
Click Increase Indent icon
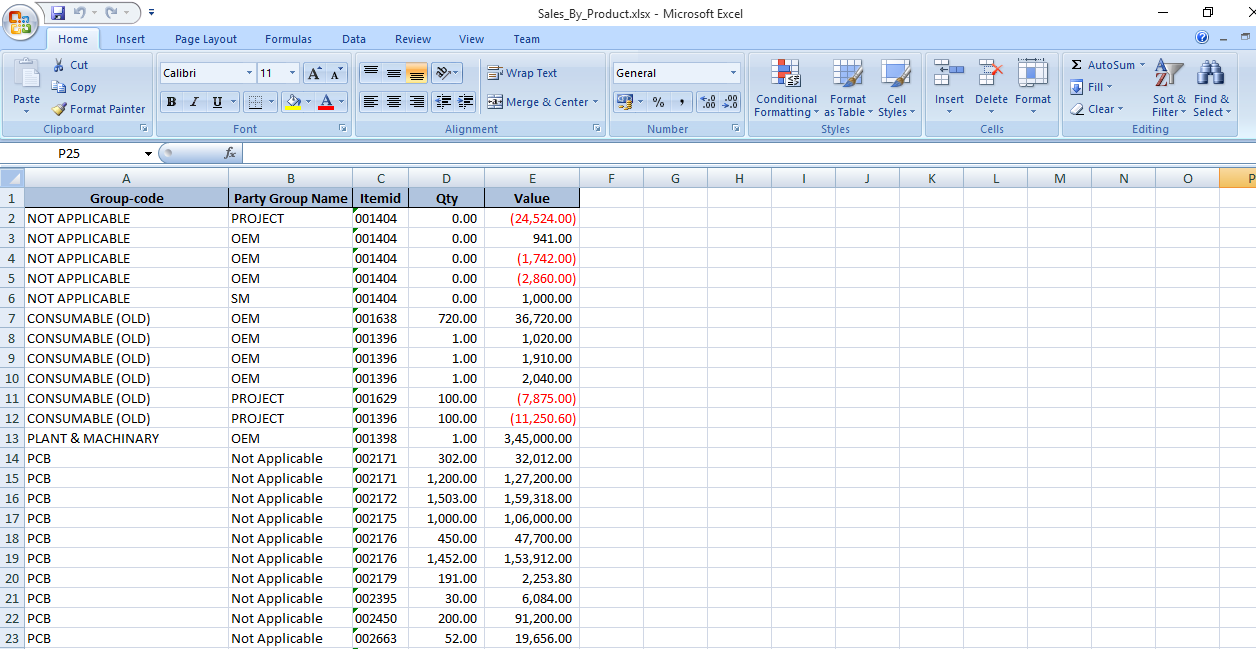[465, 102]
